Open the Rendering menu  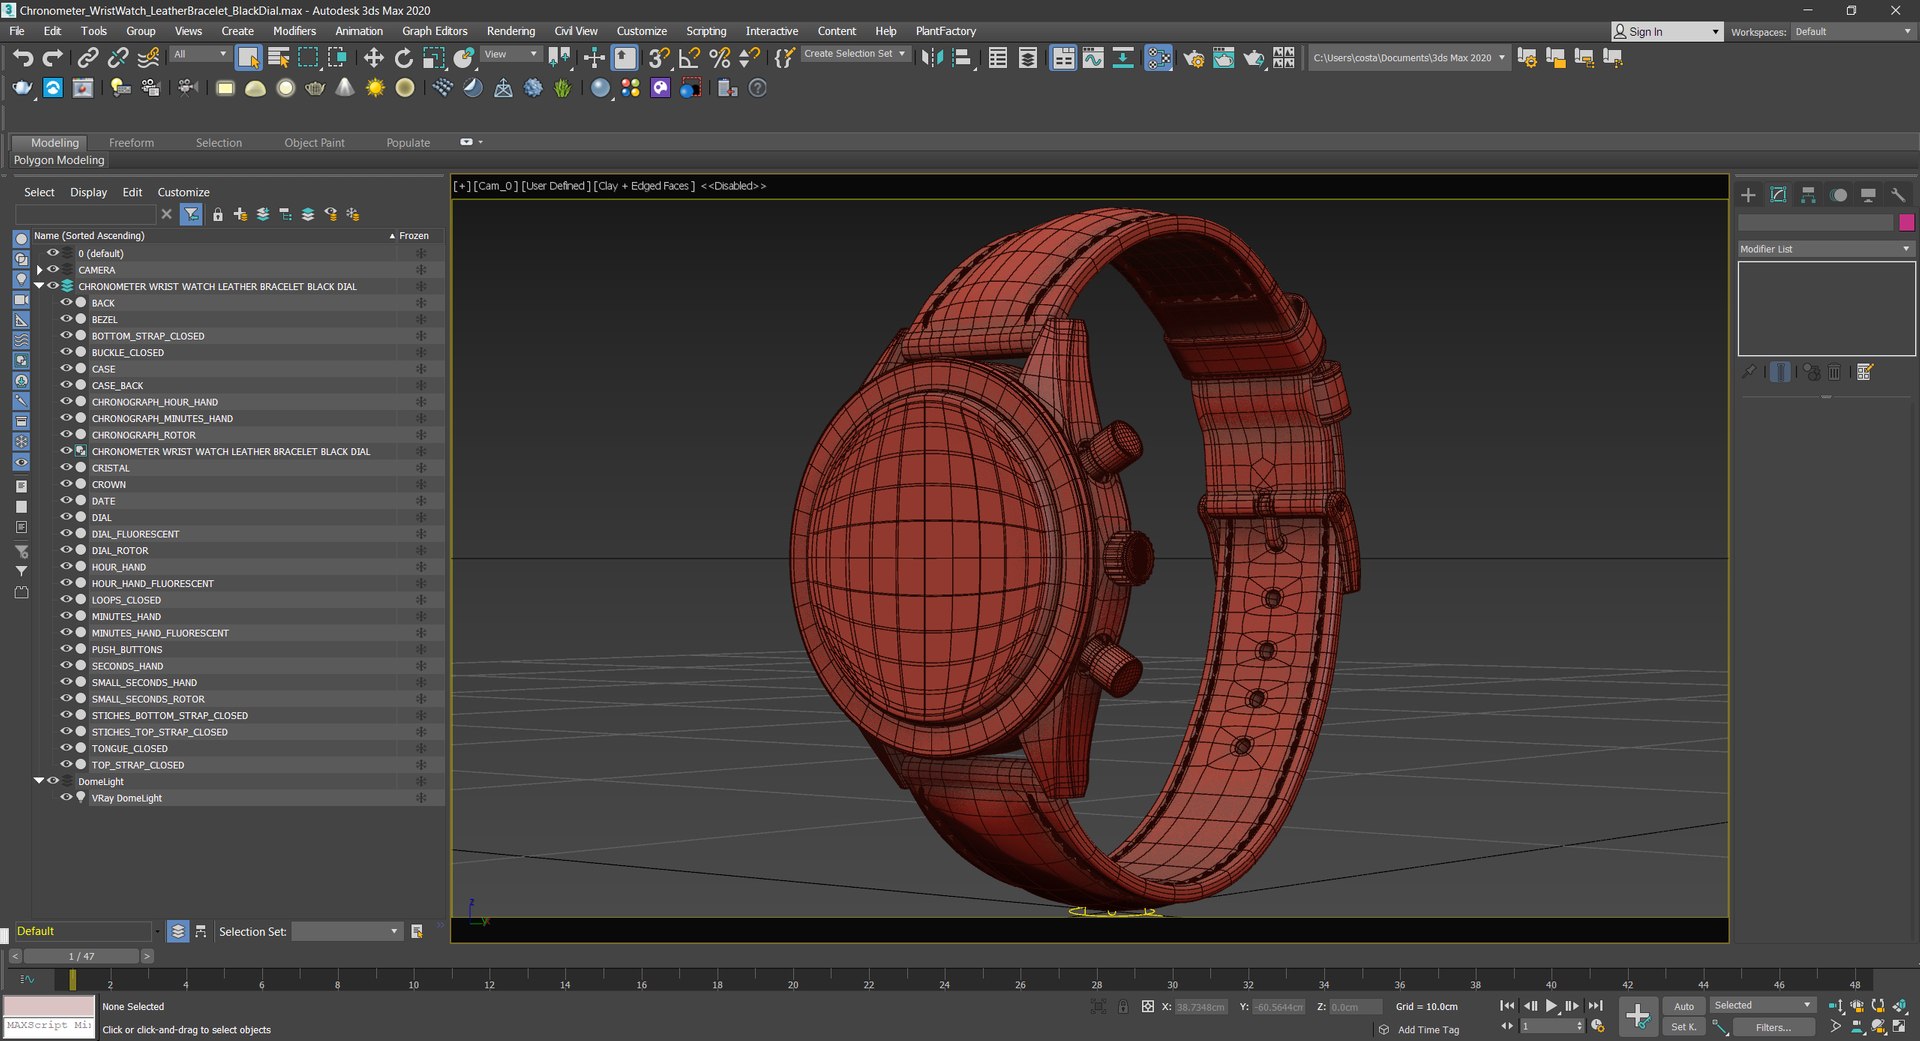pyautogui.click(x=510, y=31)
